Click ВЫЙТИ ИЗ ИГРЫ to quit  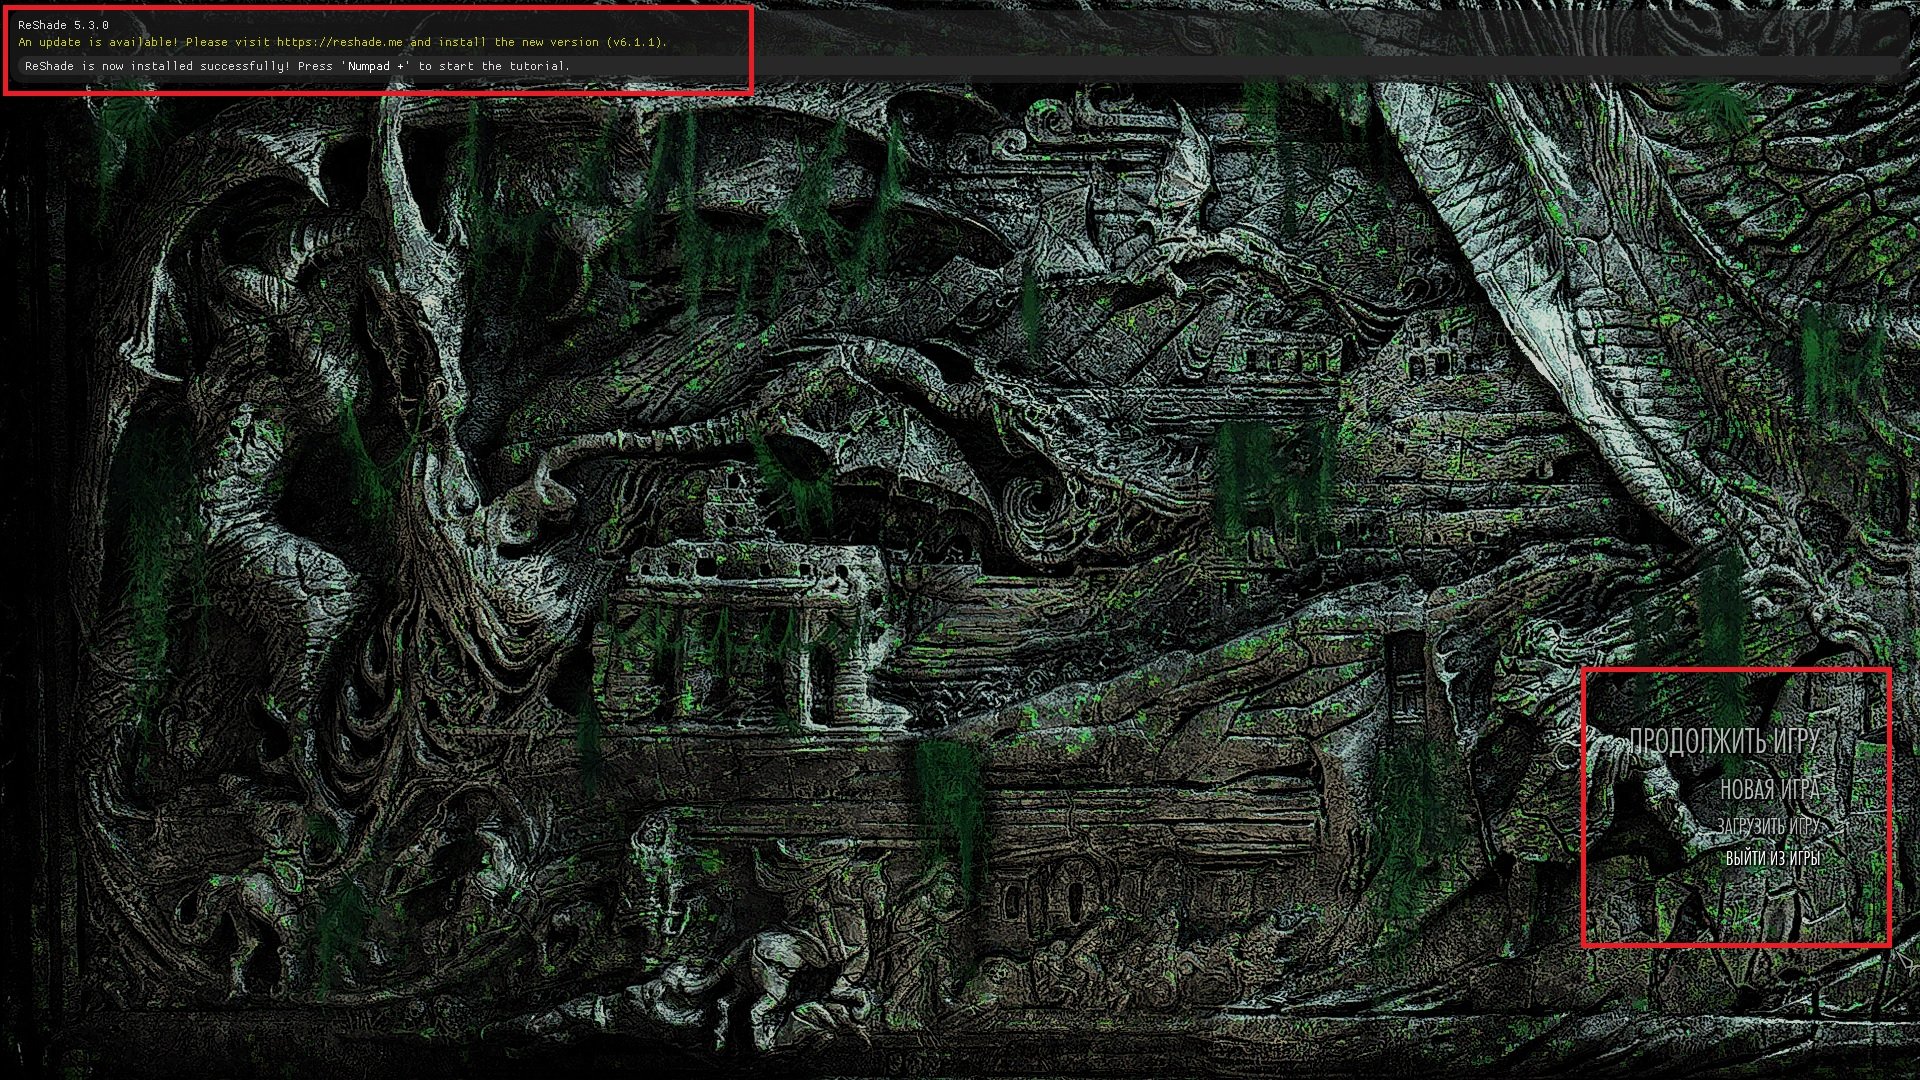tap(1772, 858)
